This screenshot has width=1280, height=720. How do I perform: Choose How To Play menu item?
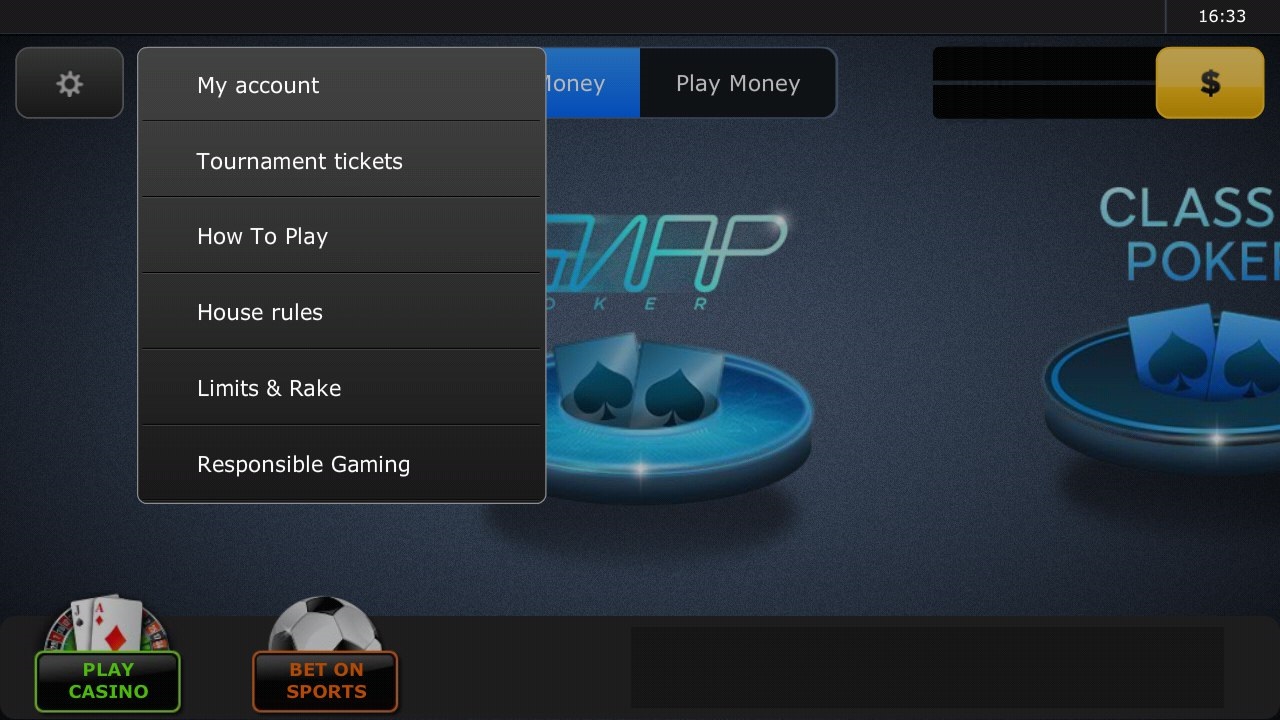click(341, 236)
